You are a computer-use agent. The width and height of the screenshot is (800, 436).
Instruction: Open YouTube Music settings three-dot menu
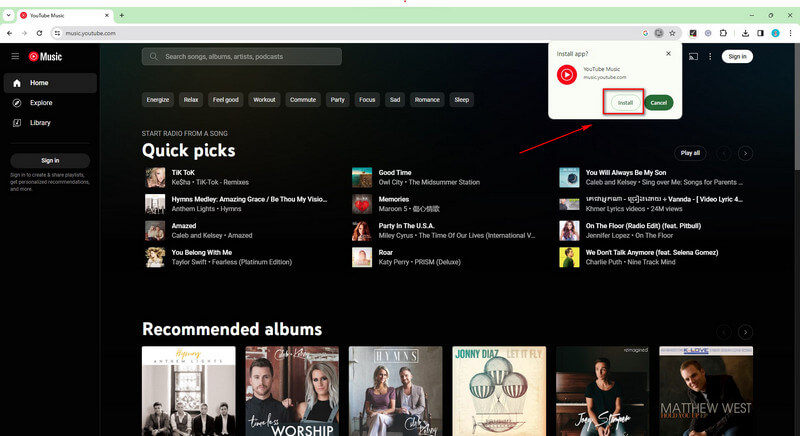tap(710, 57)
